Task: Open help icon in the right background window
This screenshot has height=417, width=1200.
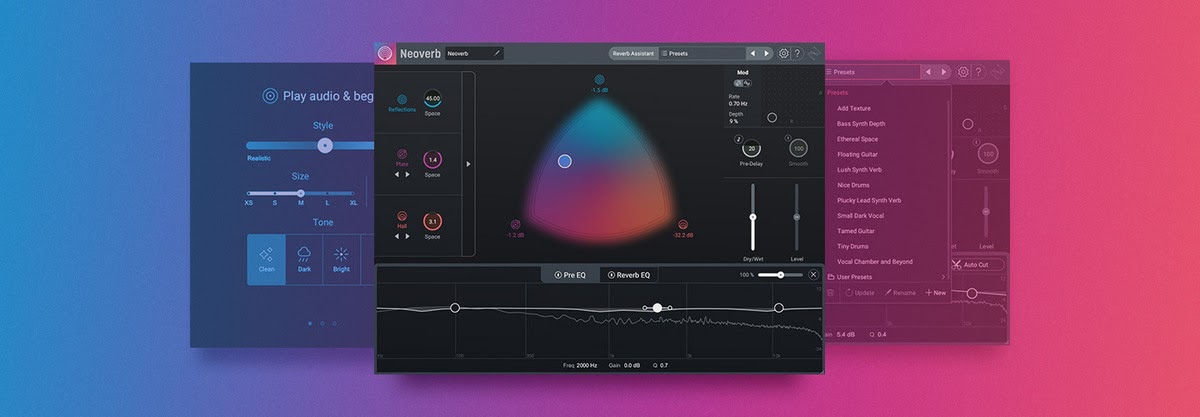Action: click(980, 72)
